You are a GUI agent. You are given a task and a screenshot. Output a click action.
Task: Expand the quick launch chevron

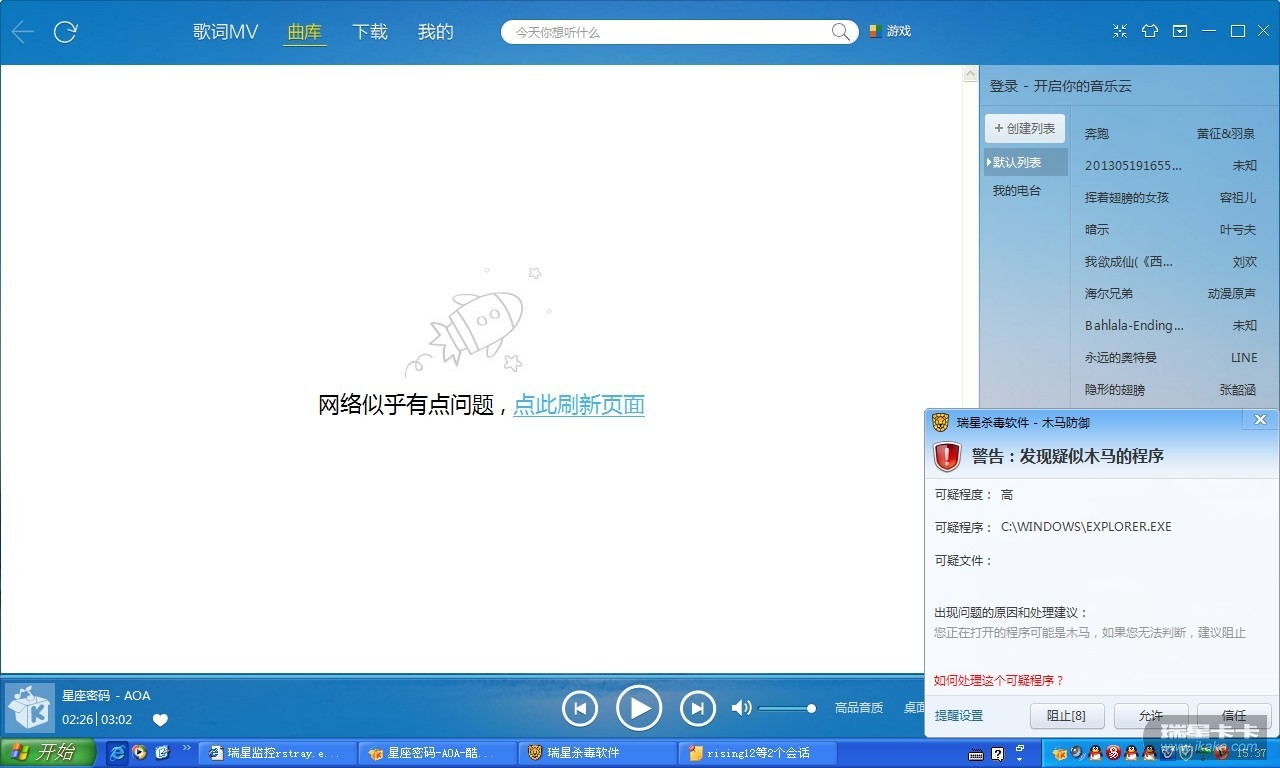coord(186,748)
